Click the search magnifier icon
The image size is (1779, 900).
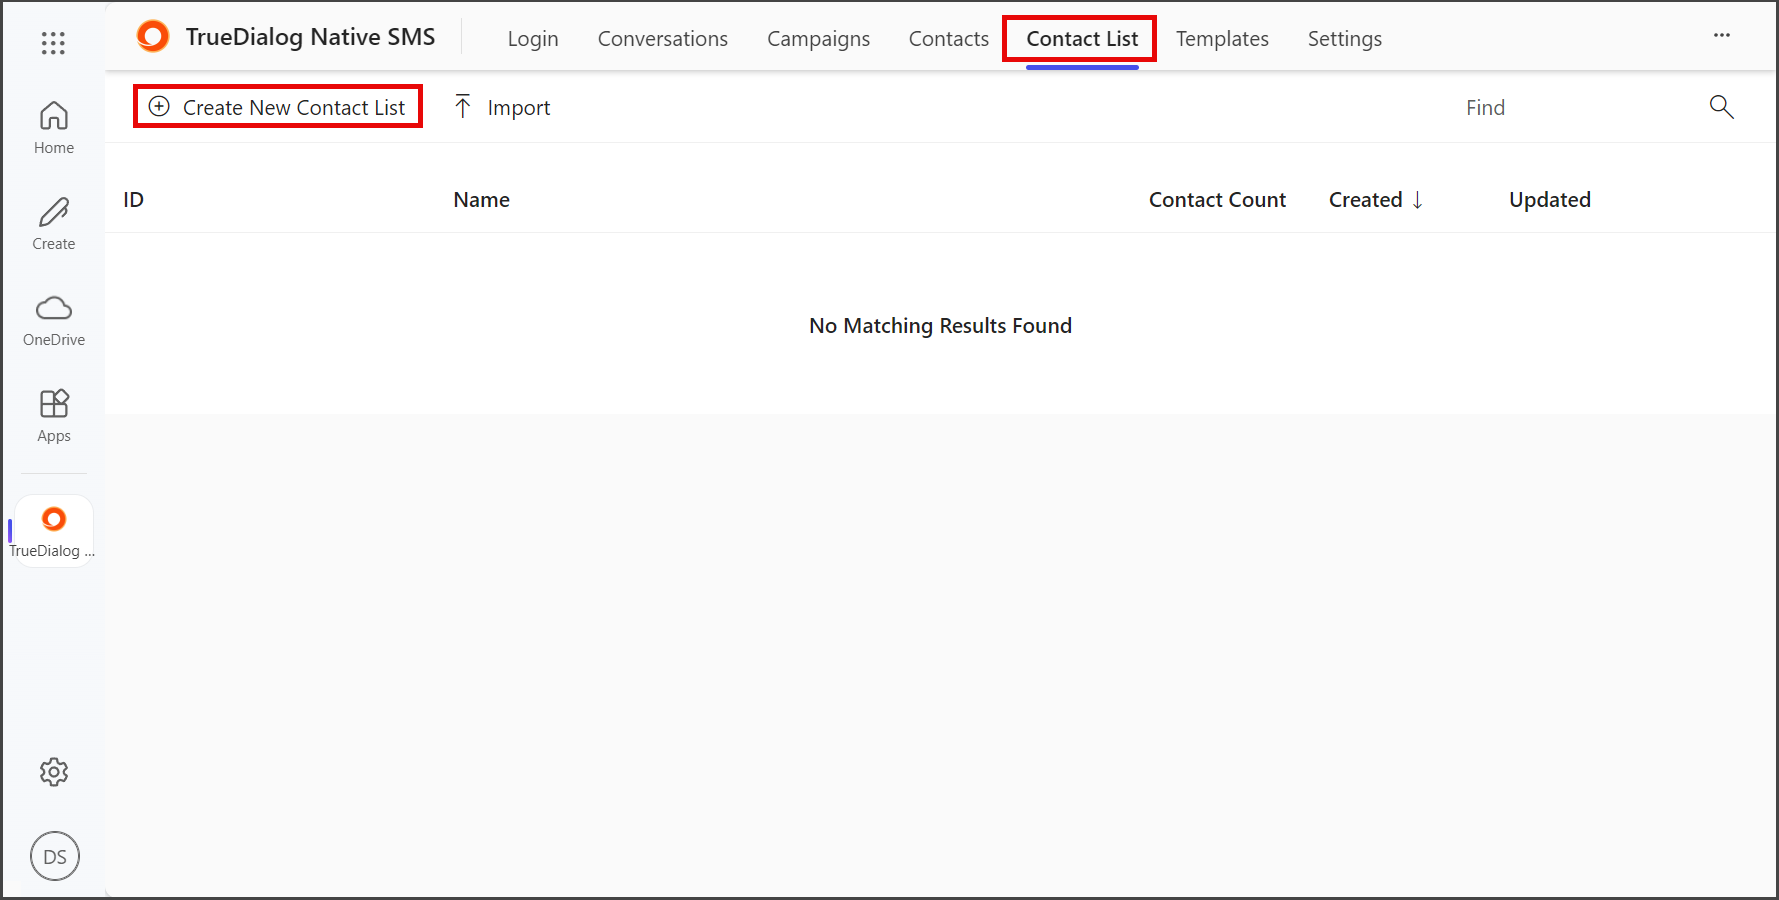pyautogui.click(x=1721, y=107)
